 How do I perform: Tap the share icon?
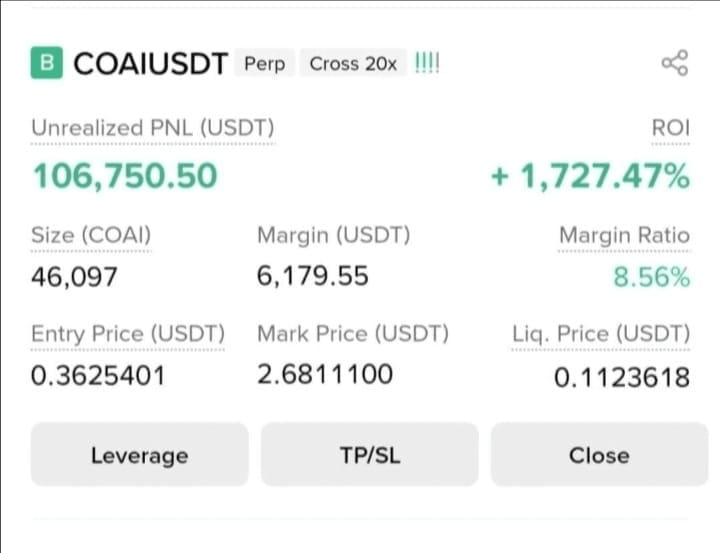(x=675, y=63)
